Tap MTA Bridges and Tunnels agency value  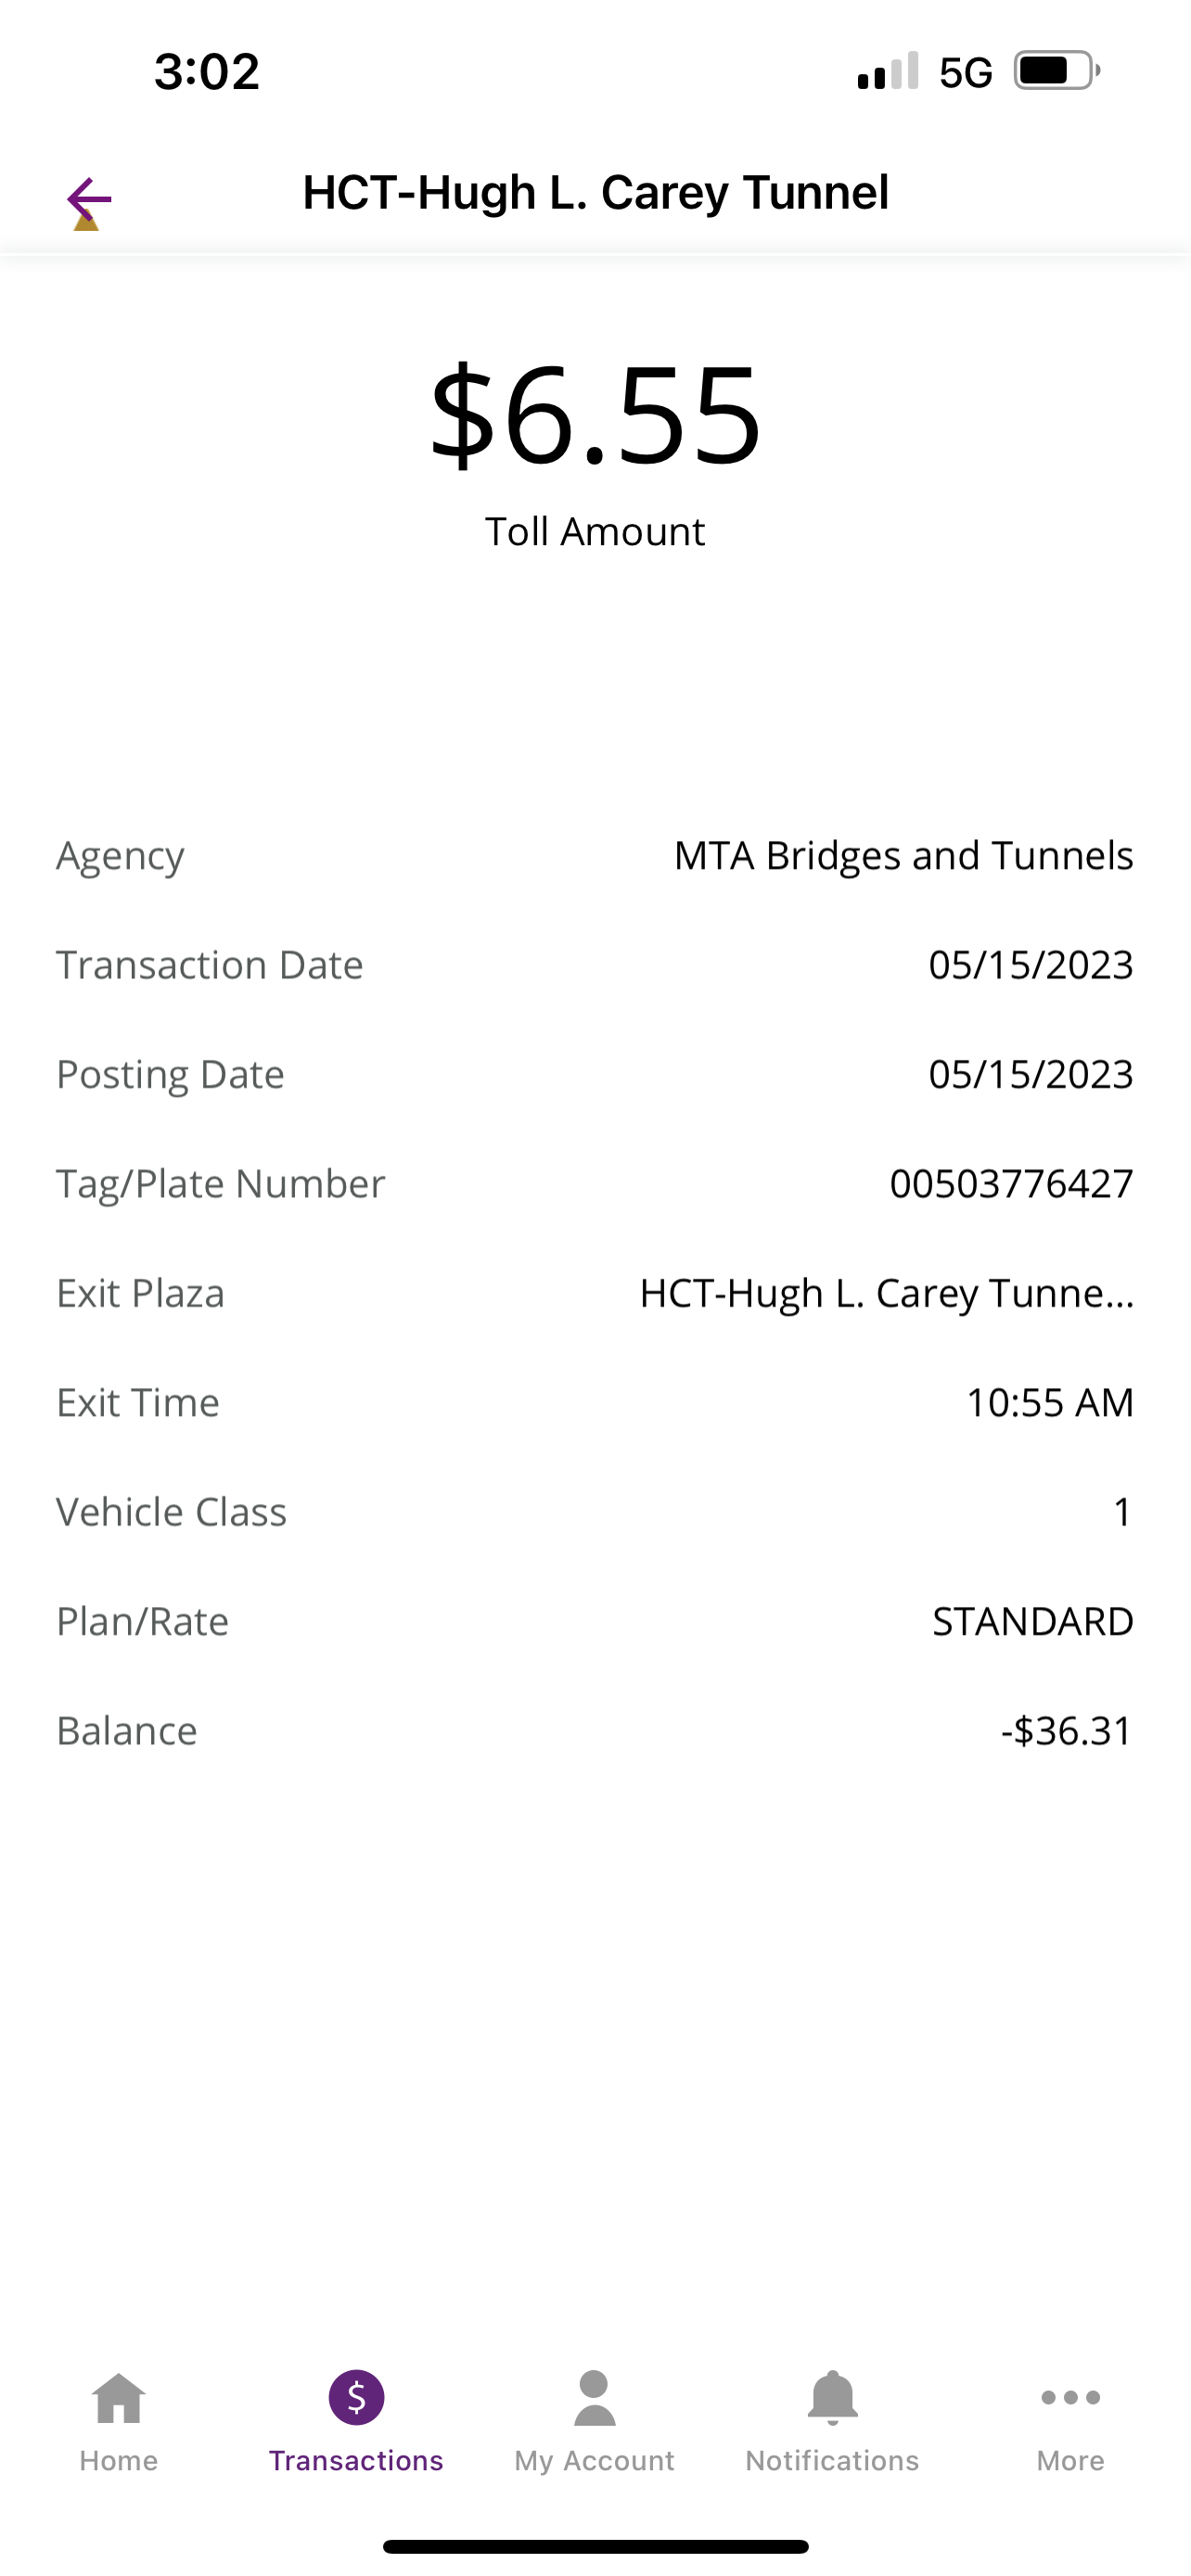904,856
